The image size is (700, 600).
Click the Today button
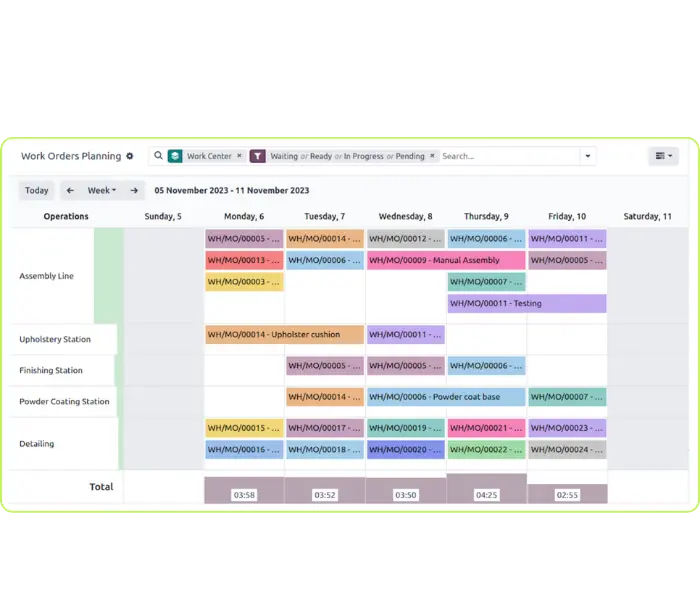(37, 190)
